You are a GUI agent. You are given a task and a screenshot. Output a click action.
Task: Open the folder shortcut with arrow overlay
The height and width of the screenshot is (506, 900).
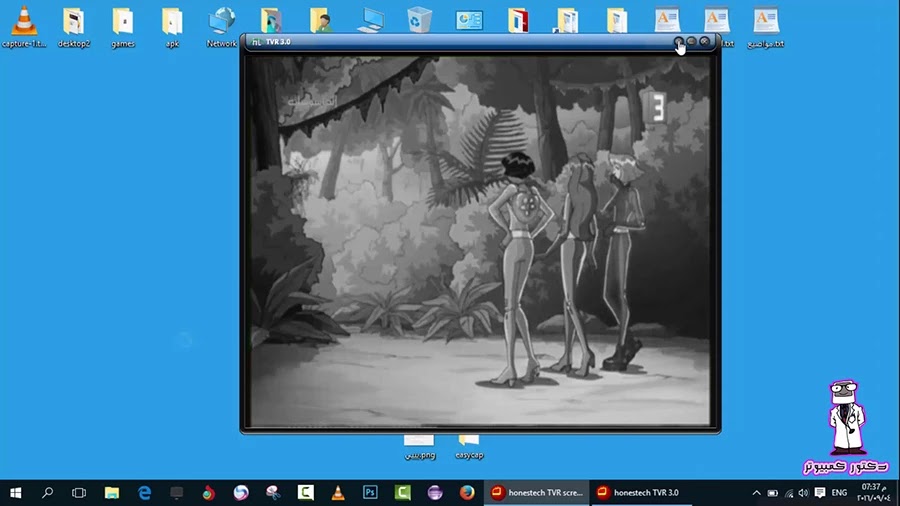tap(567, 21)
